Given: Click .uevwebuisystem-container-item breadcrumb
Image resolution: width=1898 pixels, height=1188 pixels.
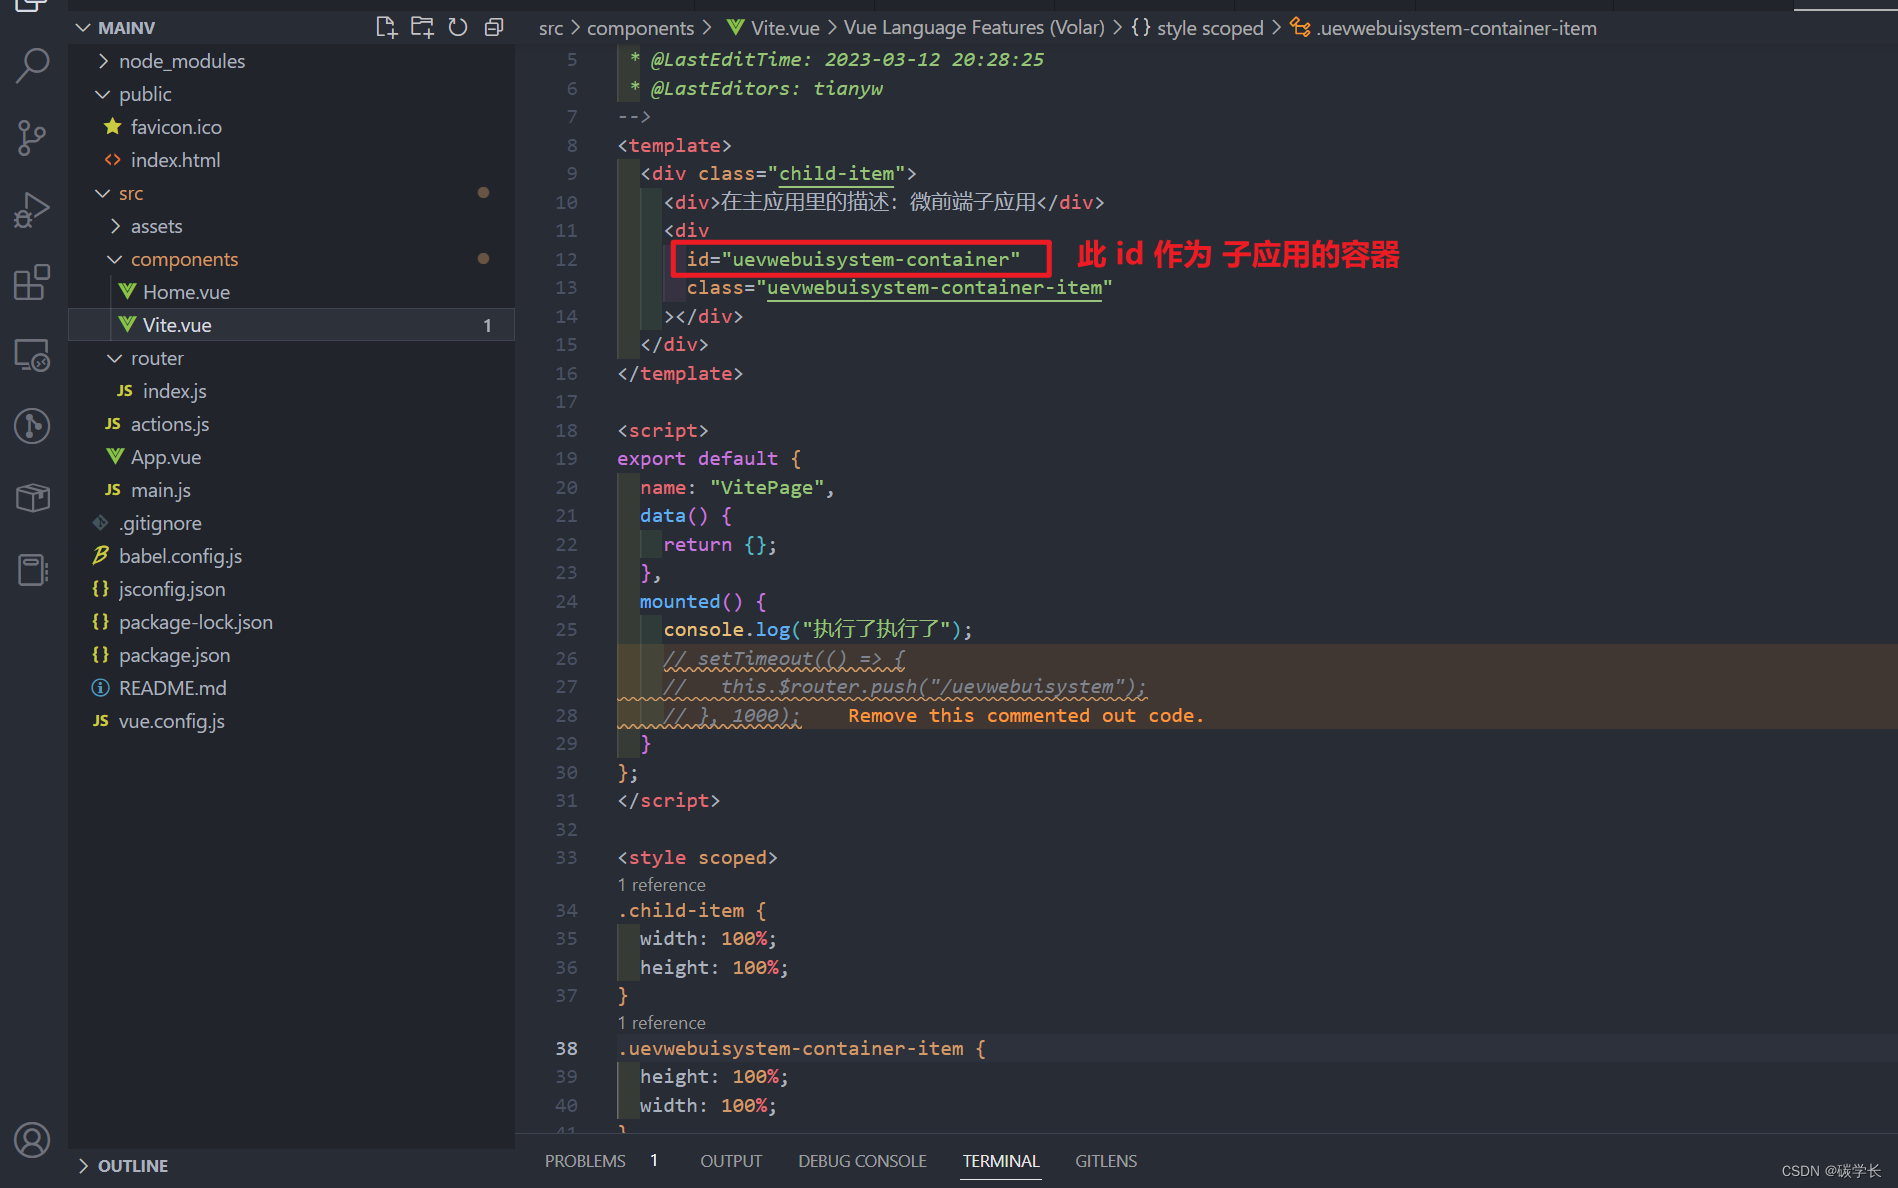Looking at the screenshot, I should tap(1443, 28).
